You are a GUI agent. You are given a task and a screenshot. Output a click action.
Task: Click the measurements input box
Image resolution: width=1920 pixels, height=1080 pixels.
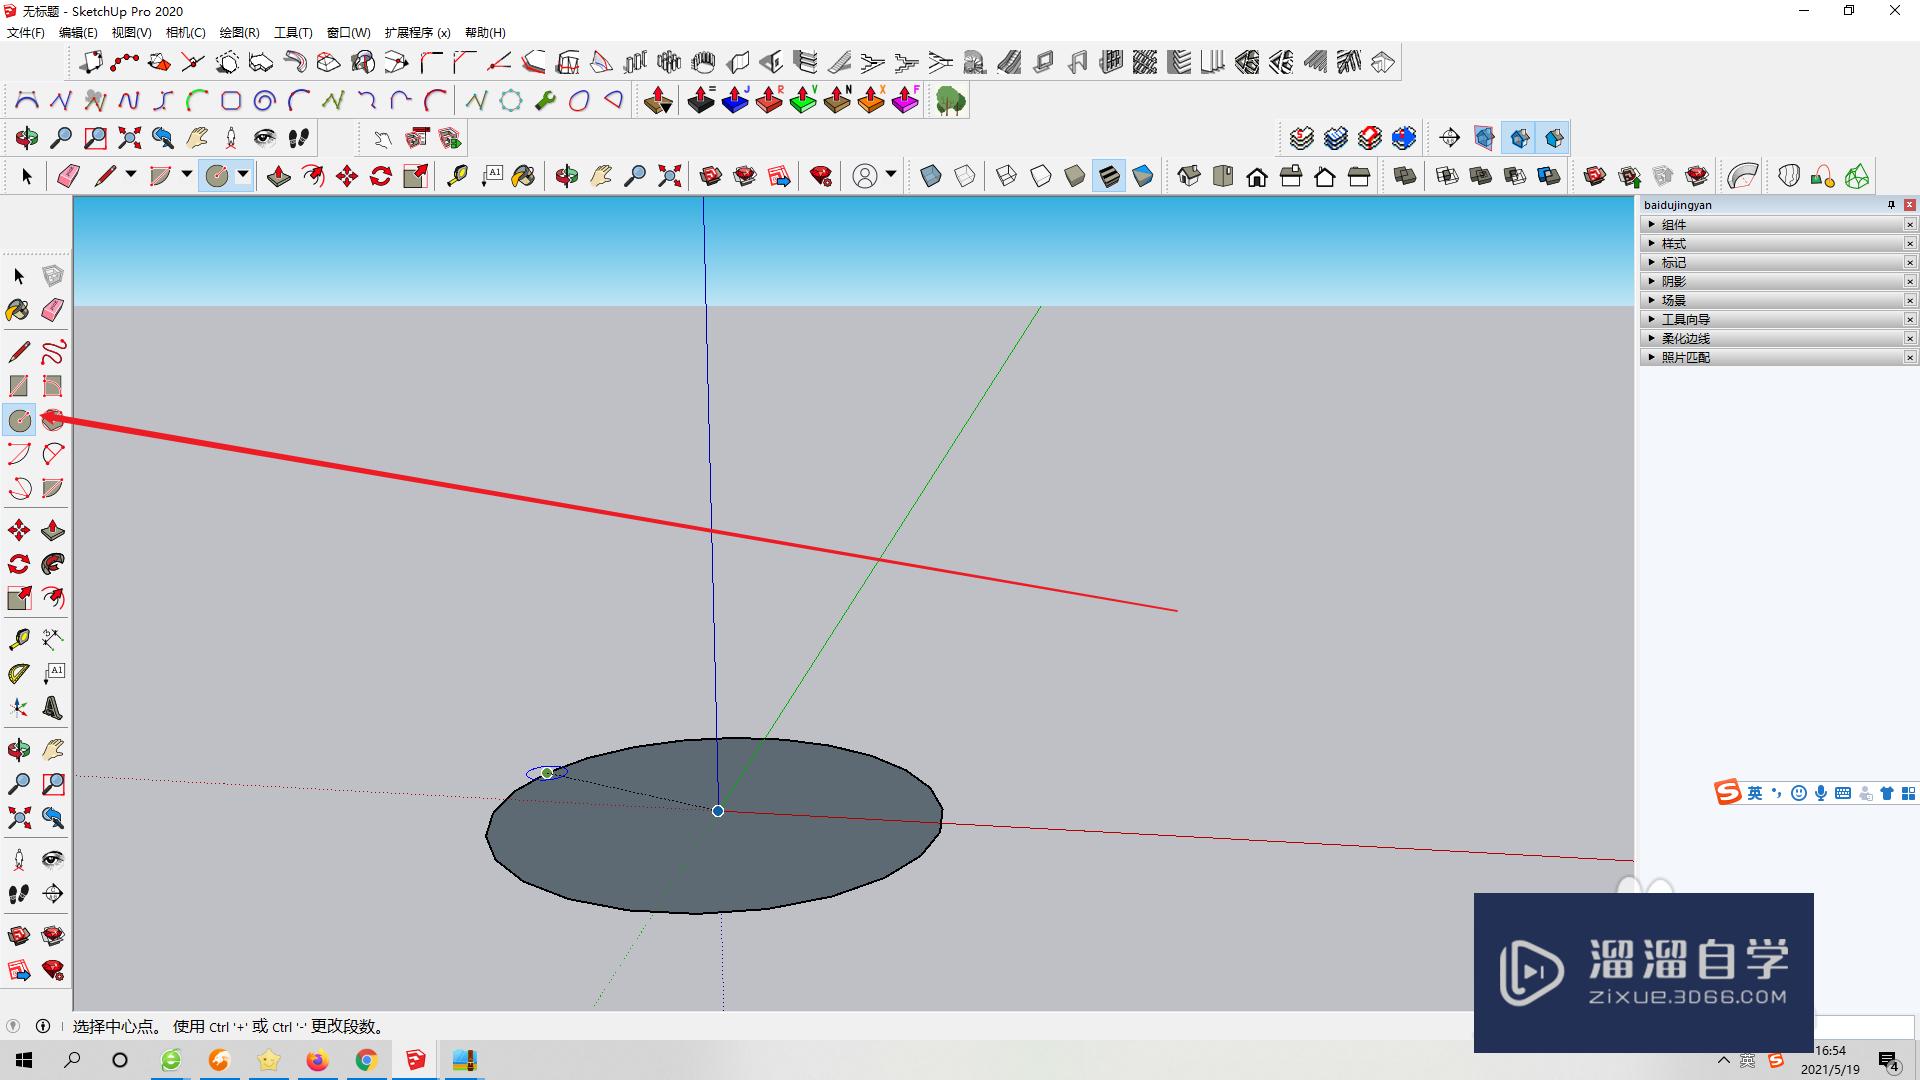[x=1863, y=1027]
